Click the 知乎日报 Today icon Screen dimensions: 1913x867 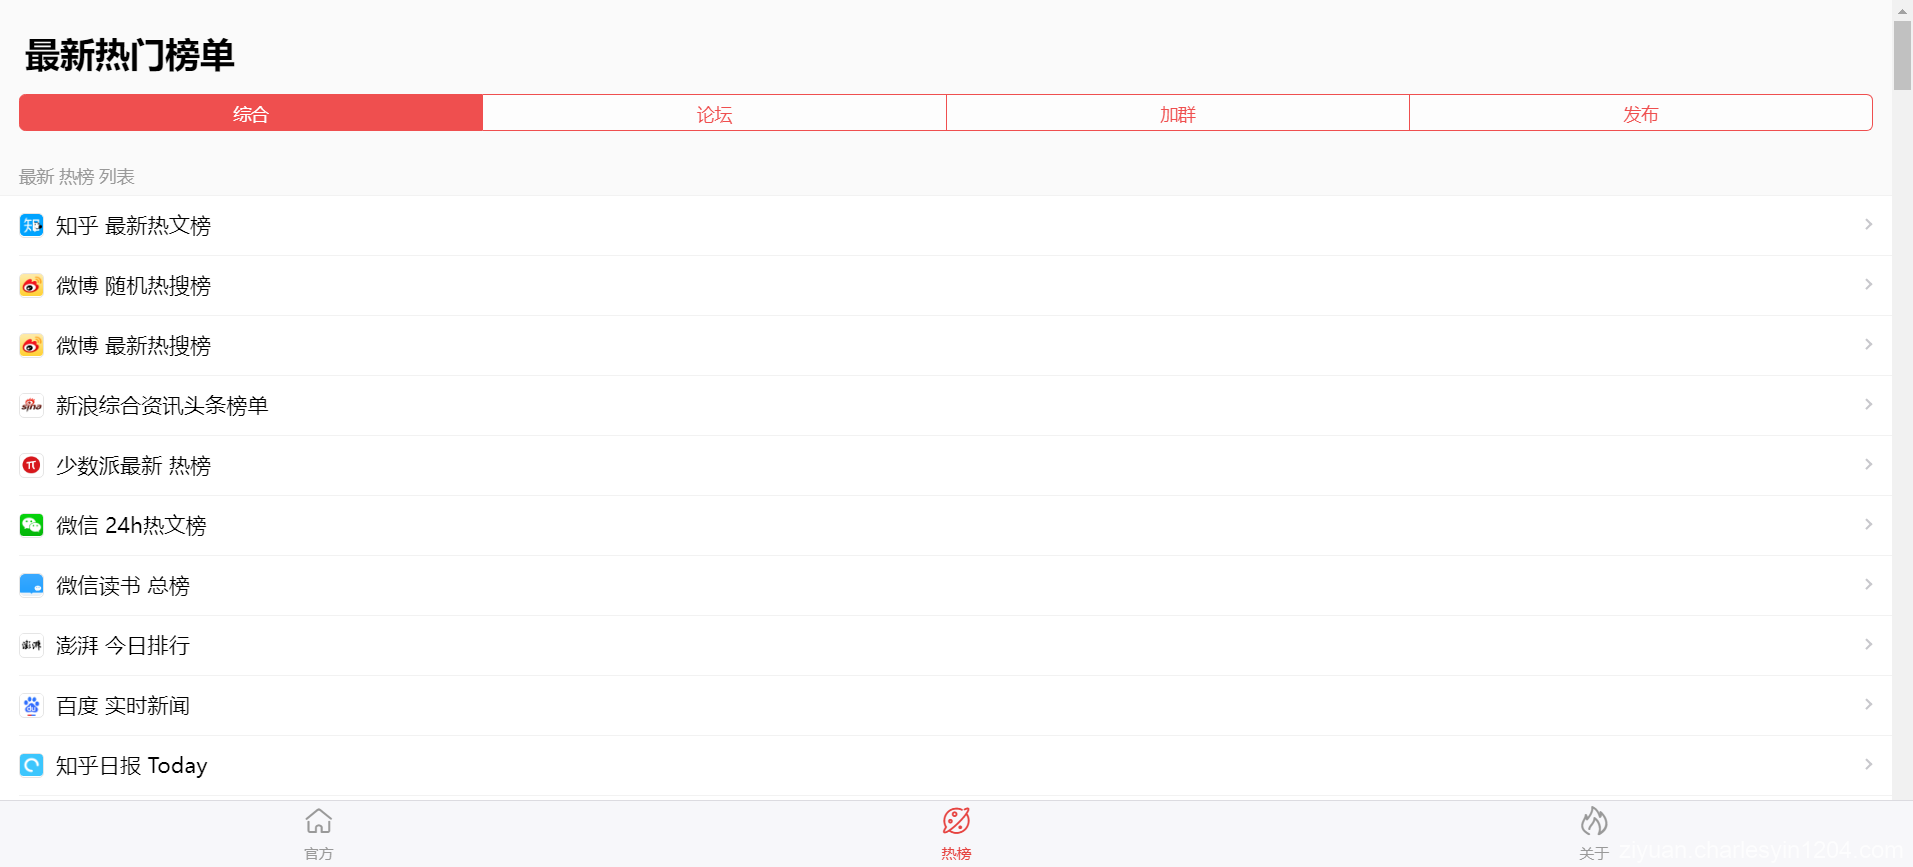pos(31,765)
